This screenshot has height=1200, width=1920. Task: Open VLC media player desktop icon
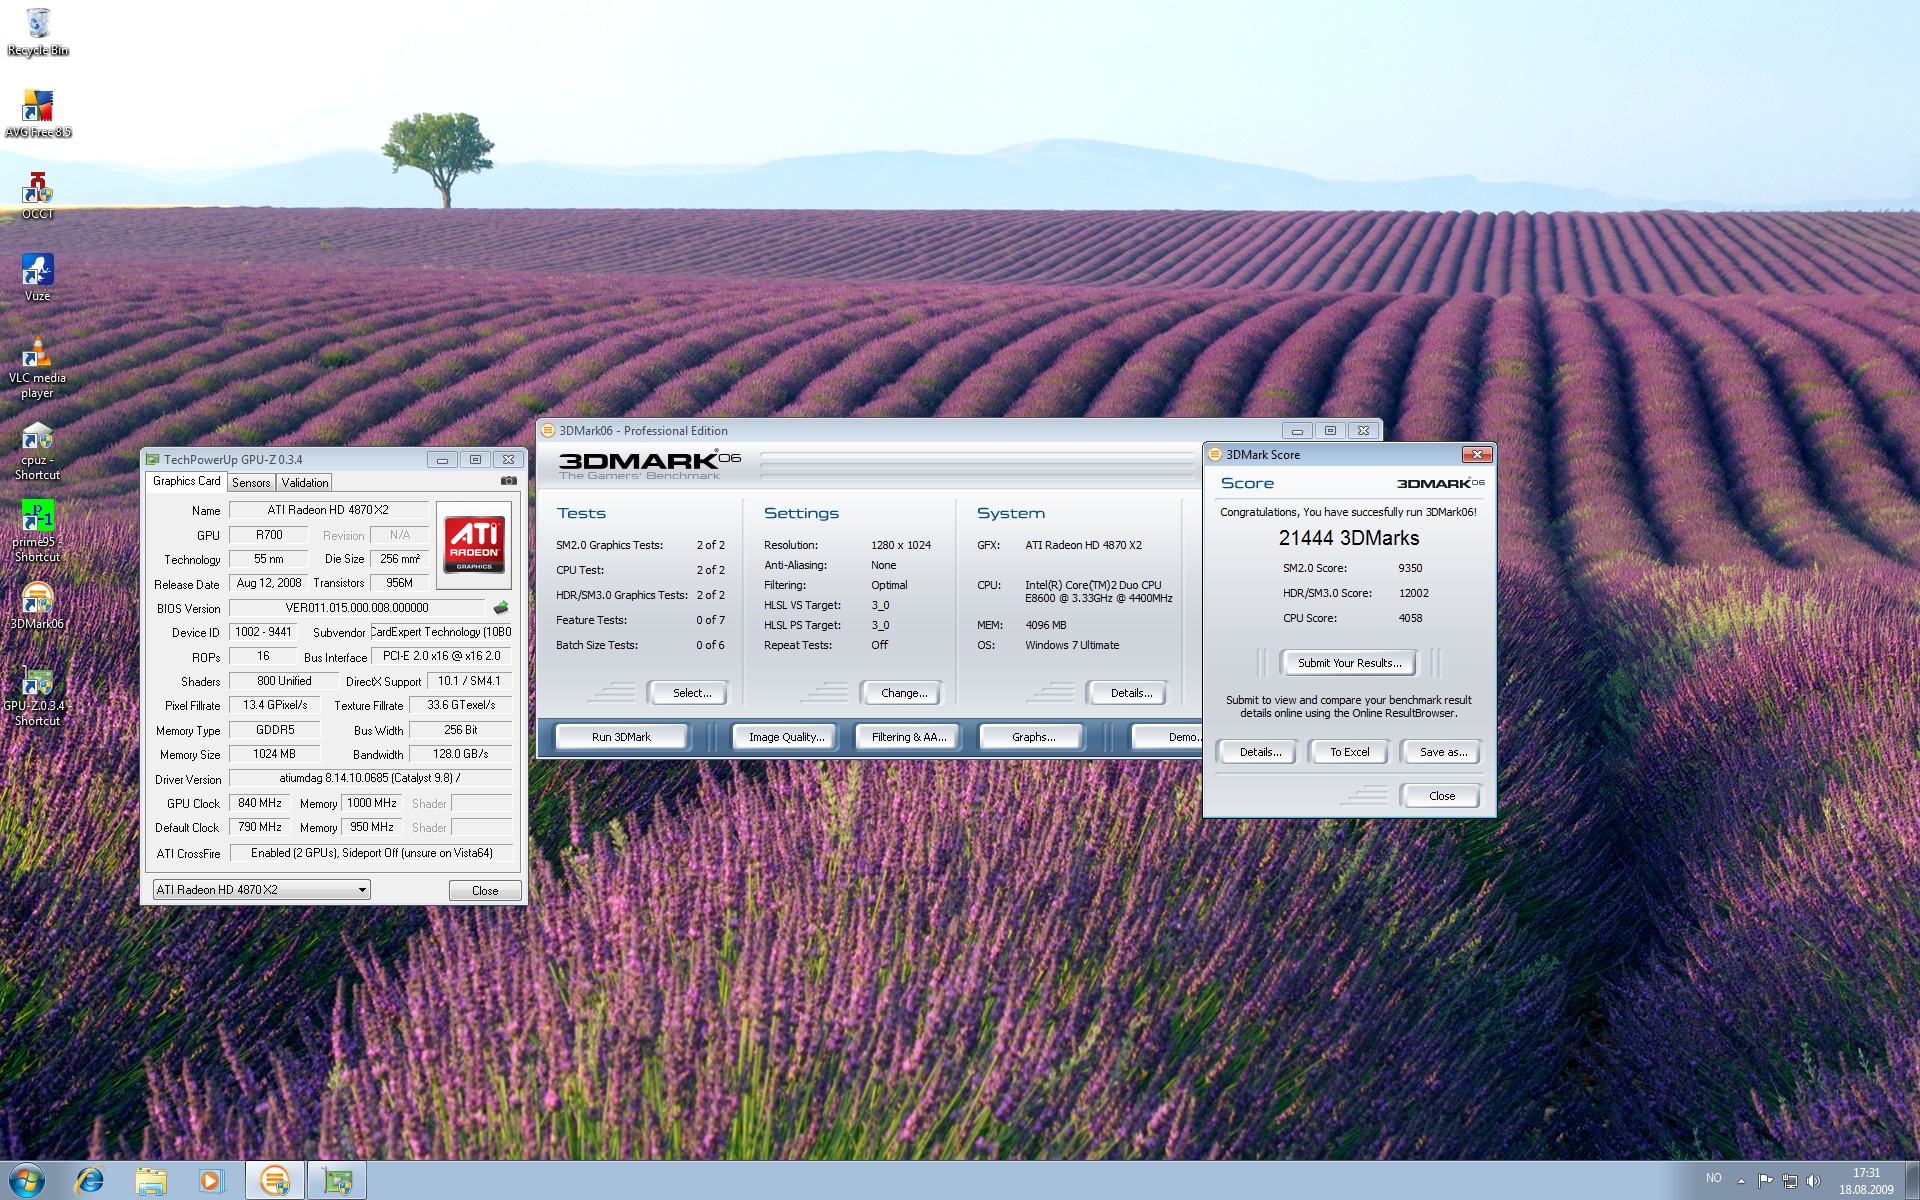[38, 355]
